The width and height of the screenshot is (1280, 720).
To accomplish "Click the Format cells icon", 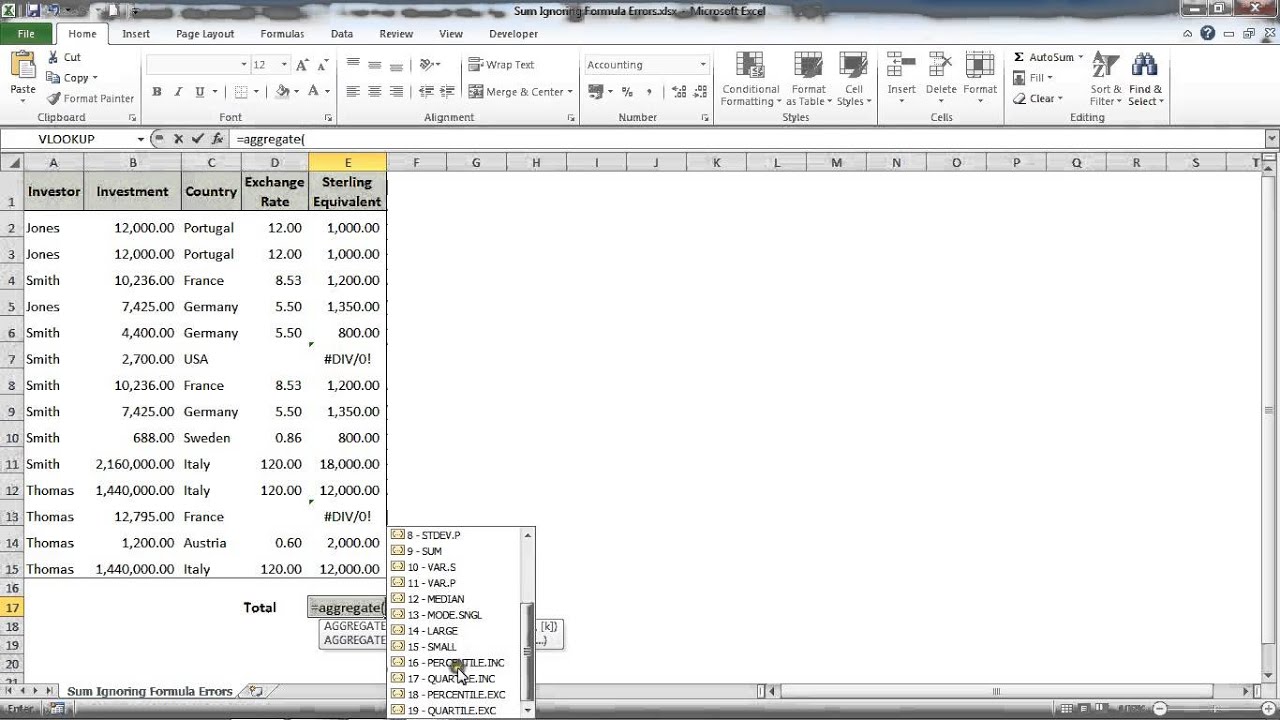I will tap(980, 66).
